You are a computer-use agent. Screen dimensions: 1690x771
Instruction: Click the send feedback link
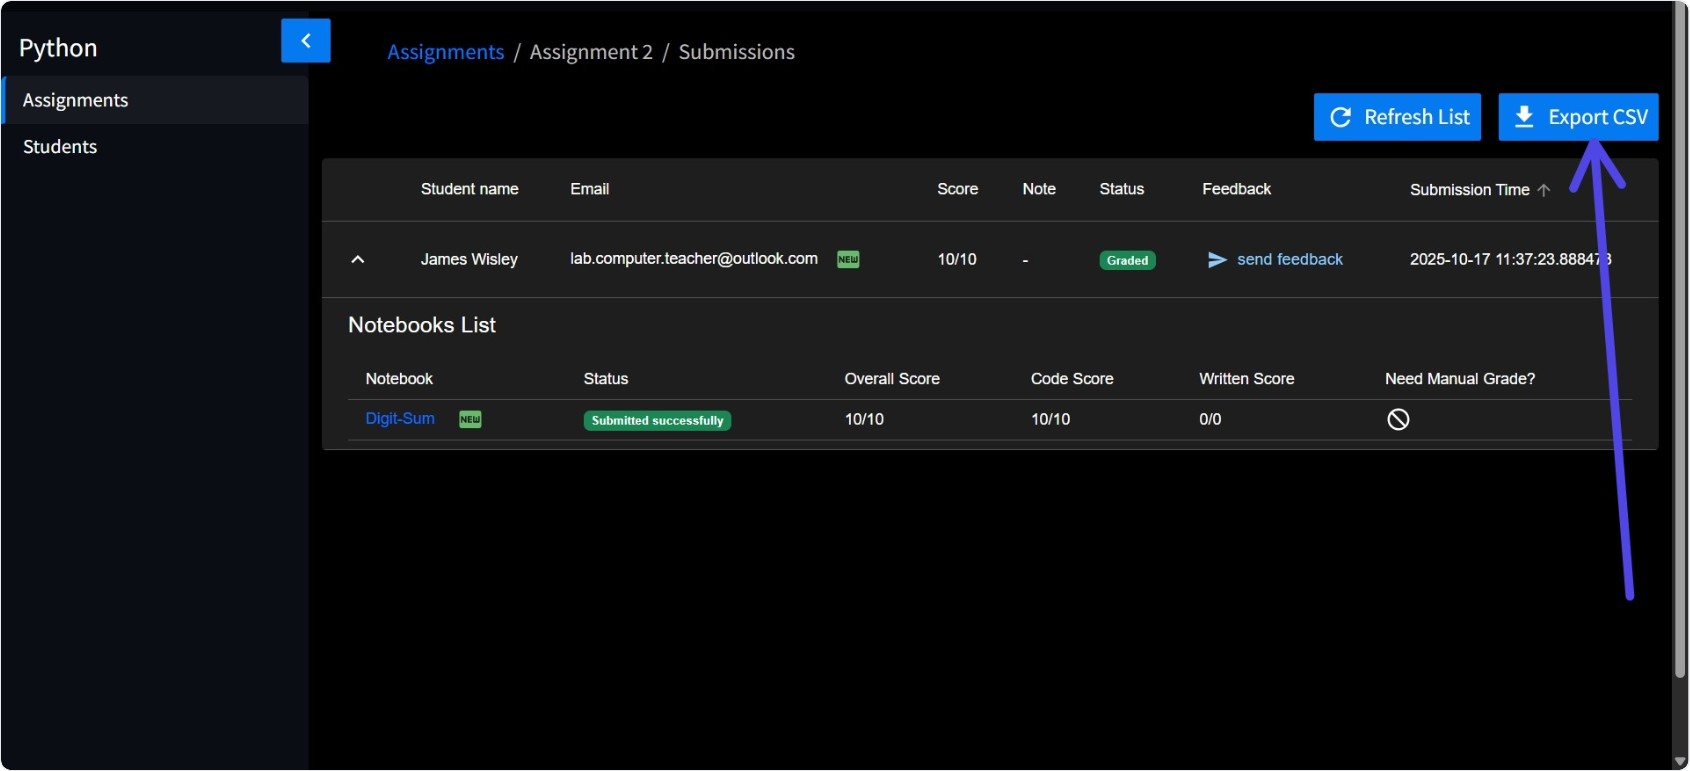(1290, 259)
